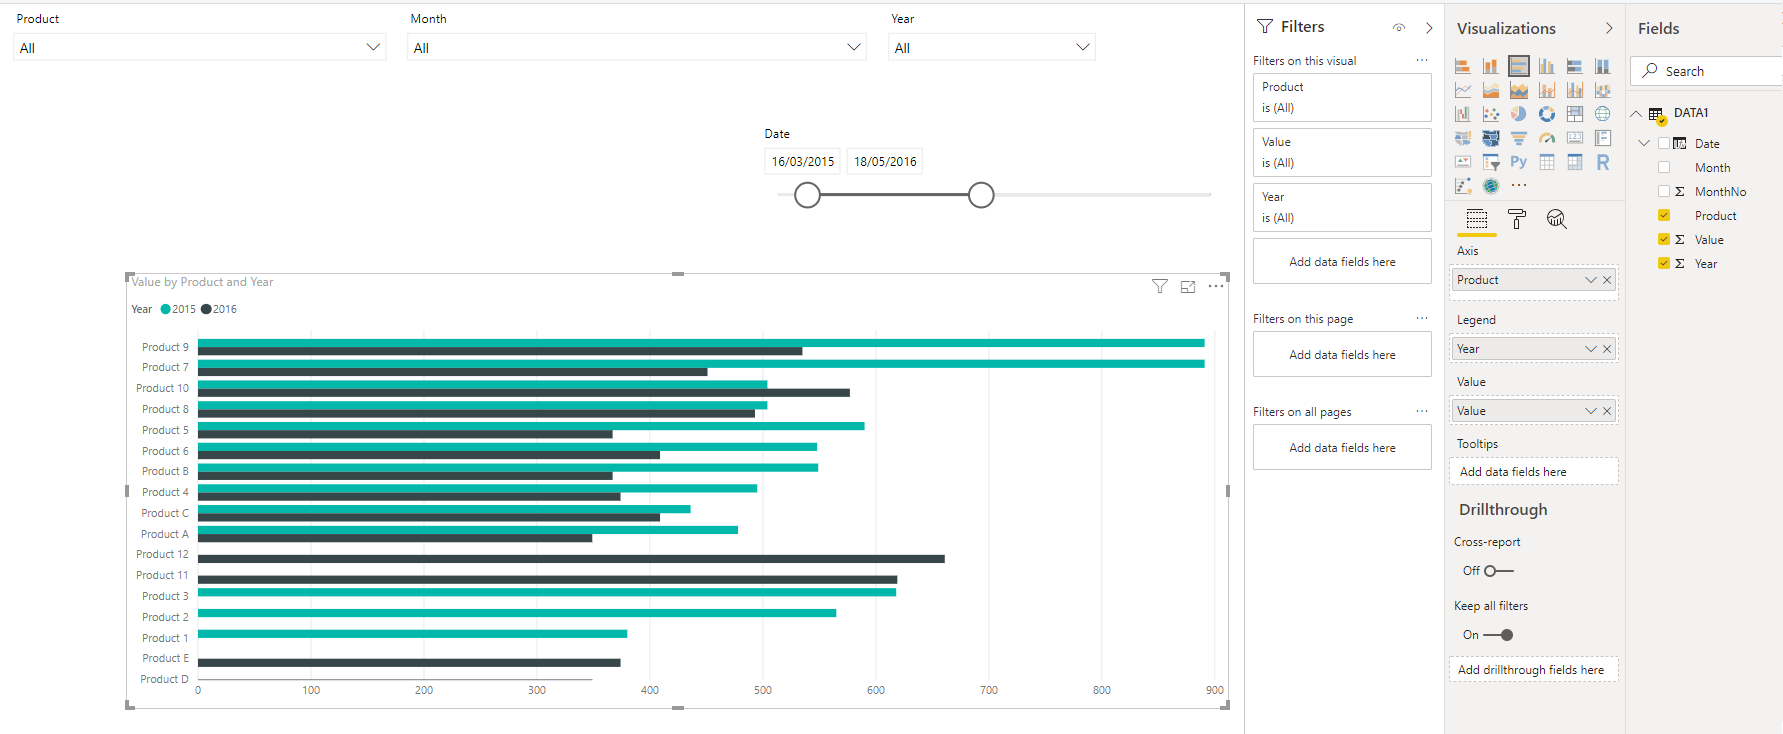Image resolution: width=1783 pixels, height=734 pixels.
Task: Insert a Python visual
Action: (1518, 162)
